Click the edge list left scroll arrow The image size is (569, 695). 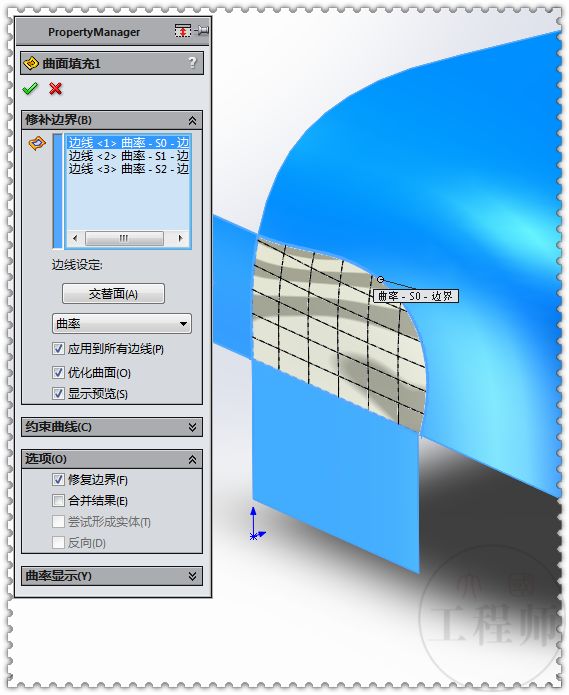pos(75,238)
